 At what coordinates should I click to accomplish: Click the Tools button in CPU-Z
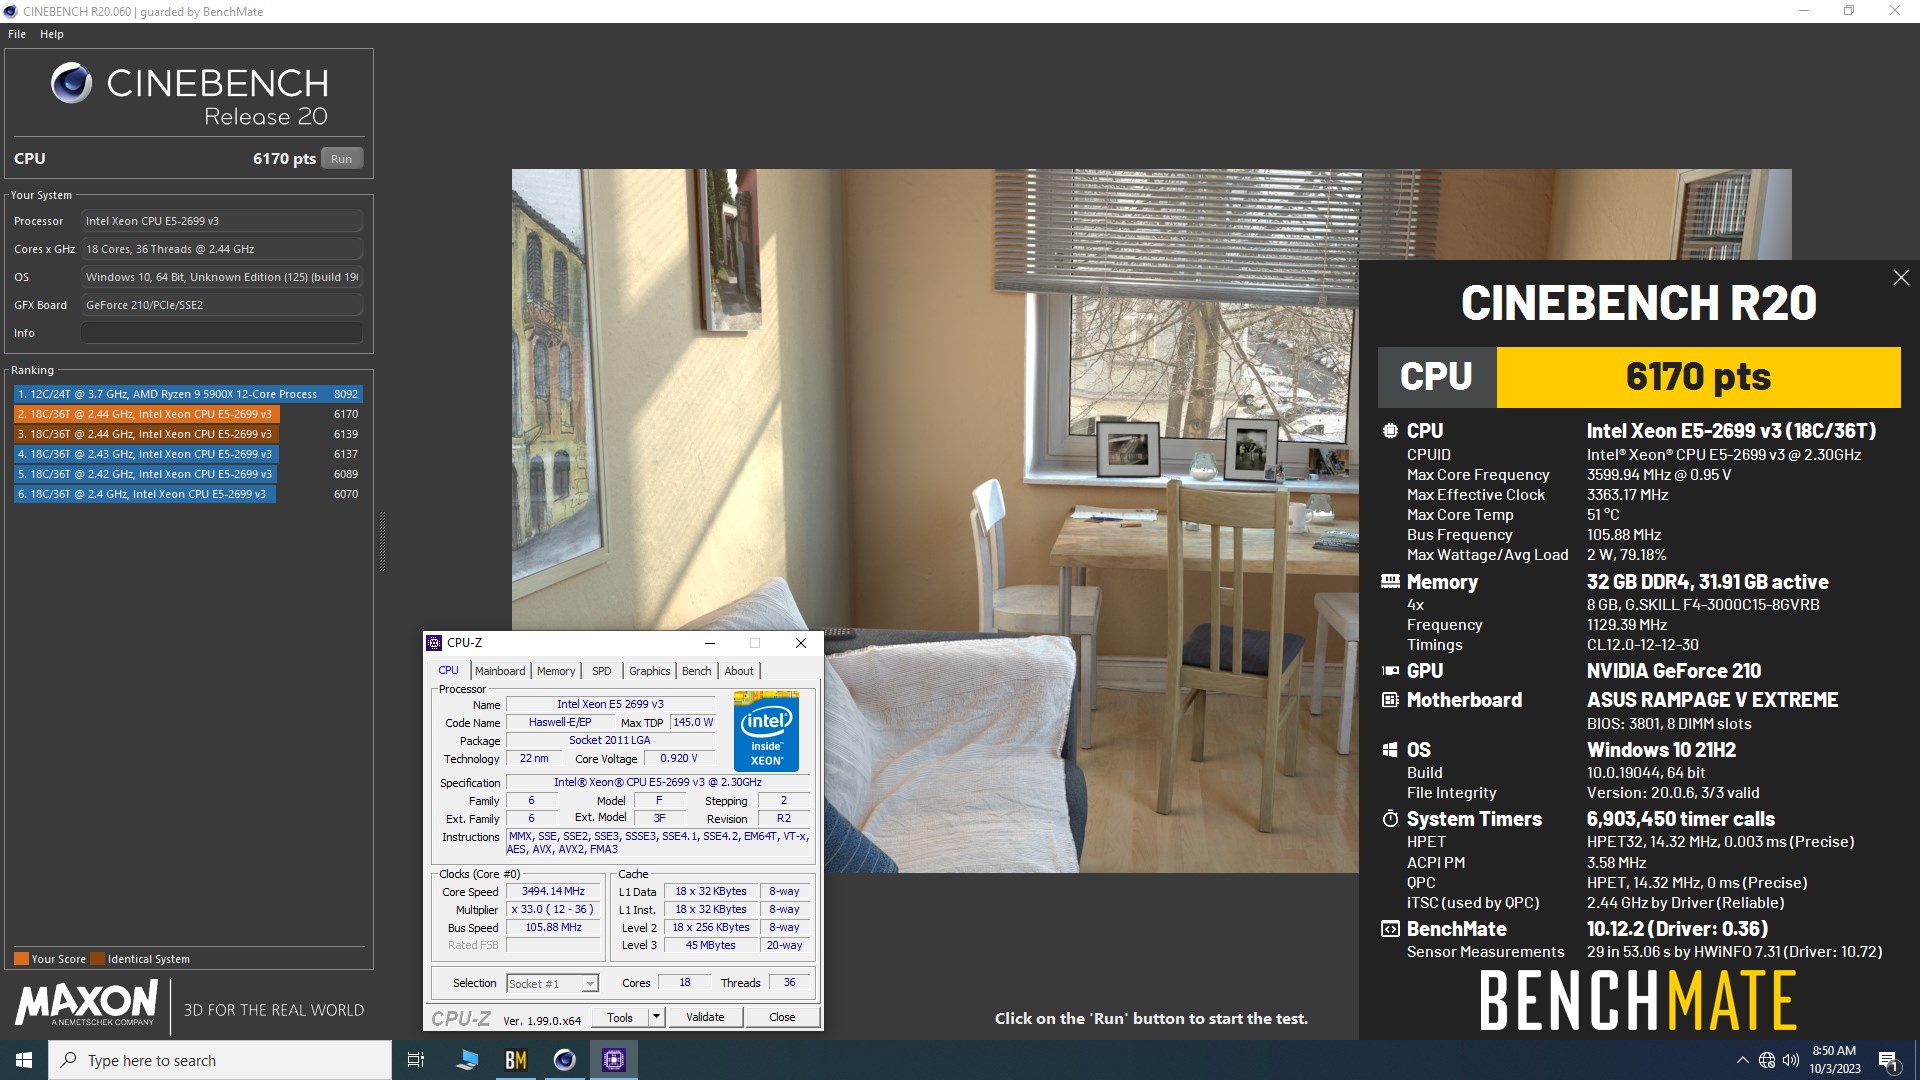620,1018
